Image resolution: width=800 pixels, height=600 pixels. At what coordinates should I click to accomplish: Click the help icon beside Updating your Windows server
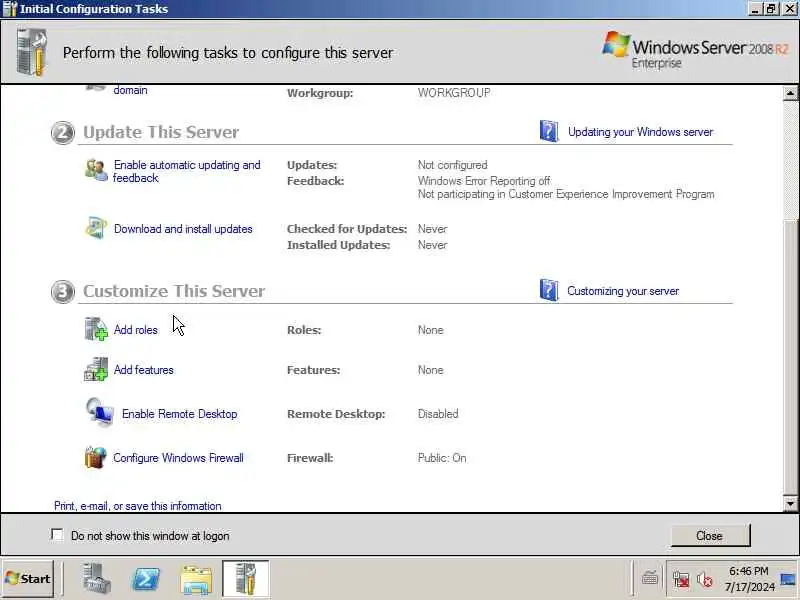coord(549,132)
